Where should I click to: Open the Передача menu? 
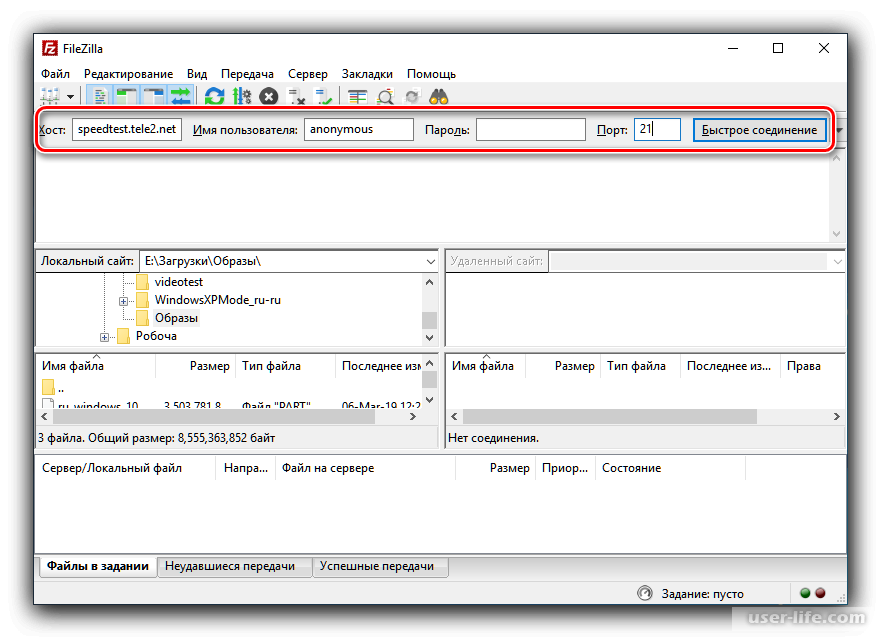pos(247,74)
